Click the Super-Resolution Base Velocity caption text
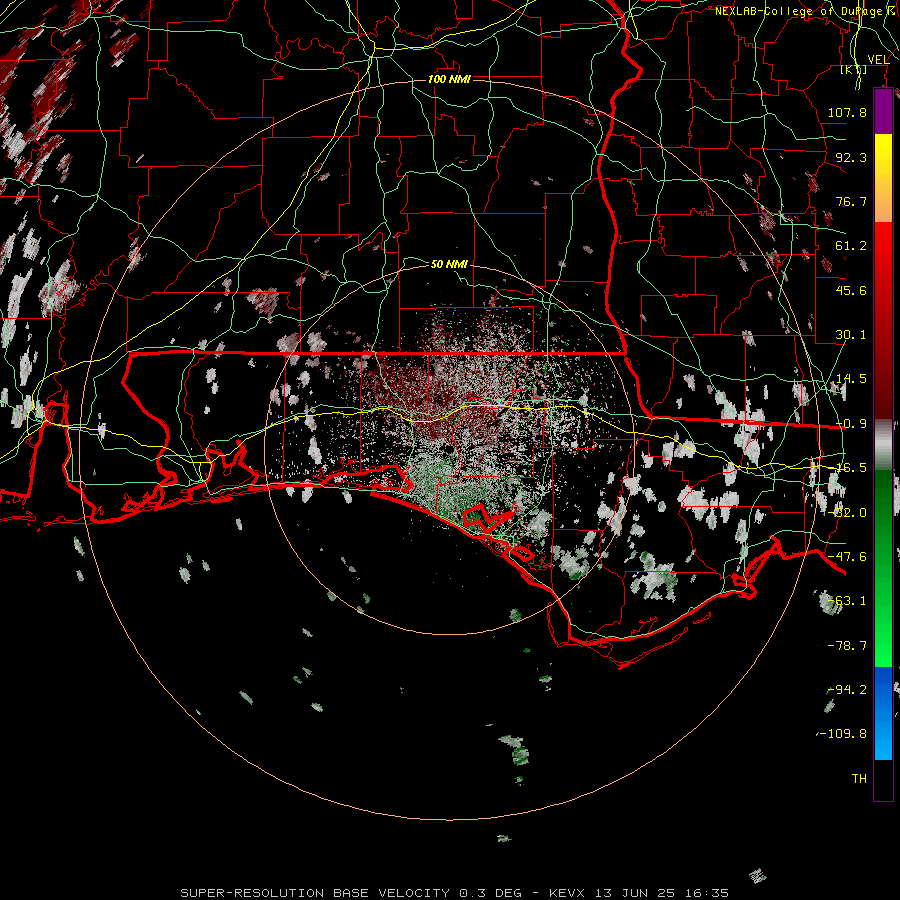 455,893
